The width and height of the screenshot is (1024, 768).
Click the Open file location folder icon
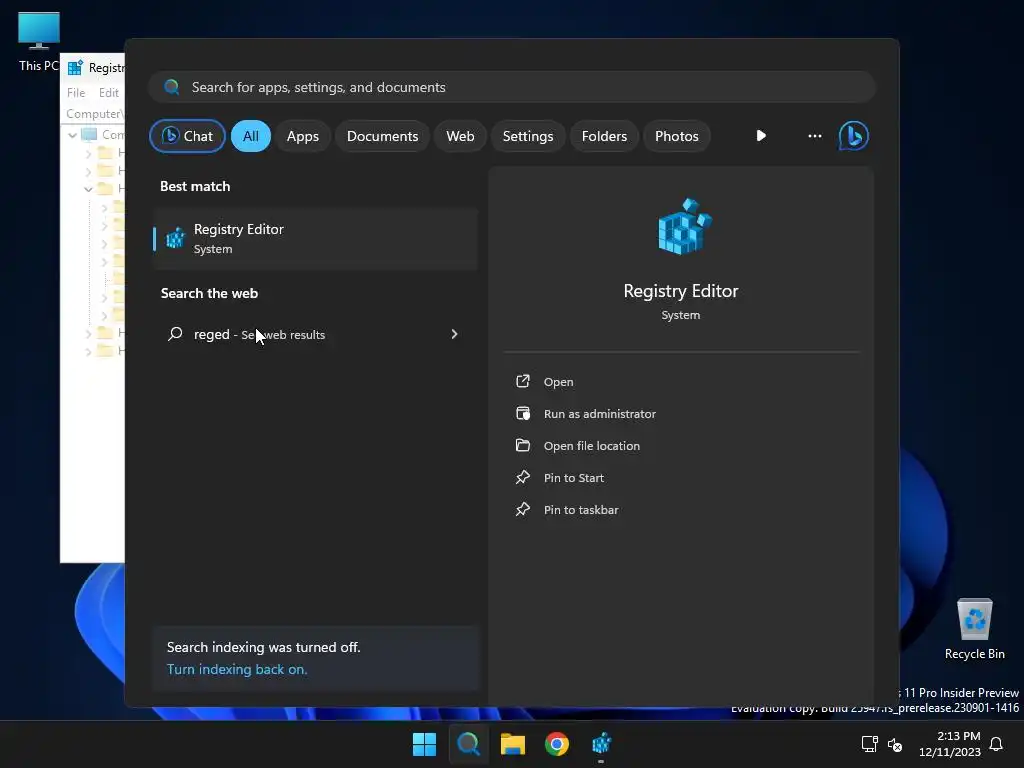click(x=522, y=445)
